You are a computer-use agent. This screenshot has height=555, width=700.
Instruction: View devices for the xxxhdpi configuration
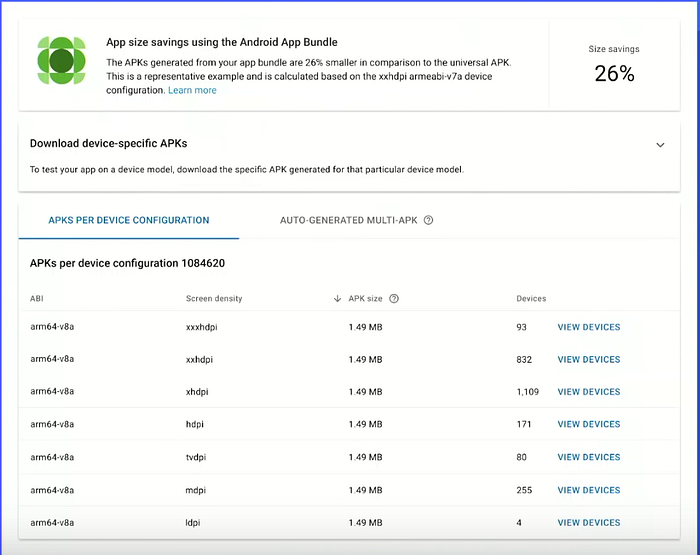(x=589, y=327)
